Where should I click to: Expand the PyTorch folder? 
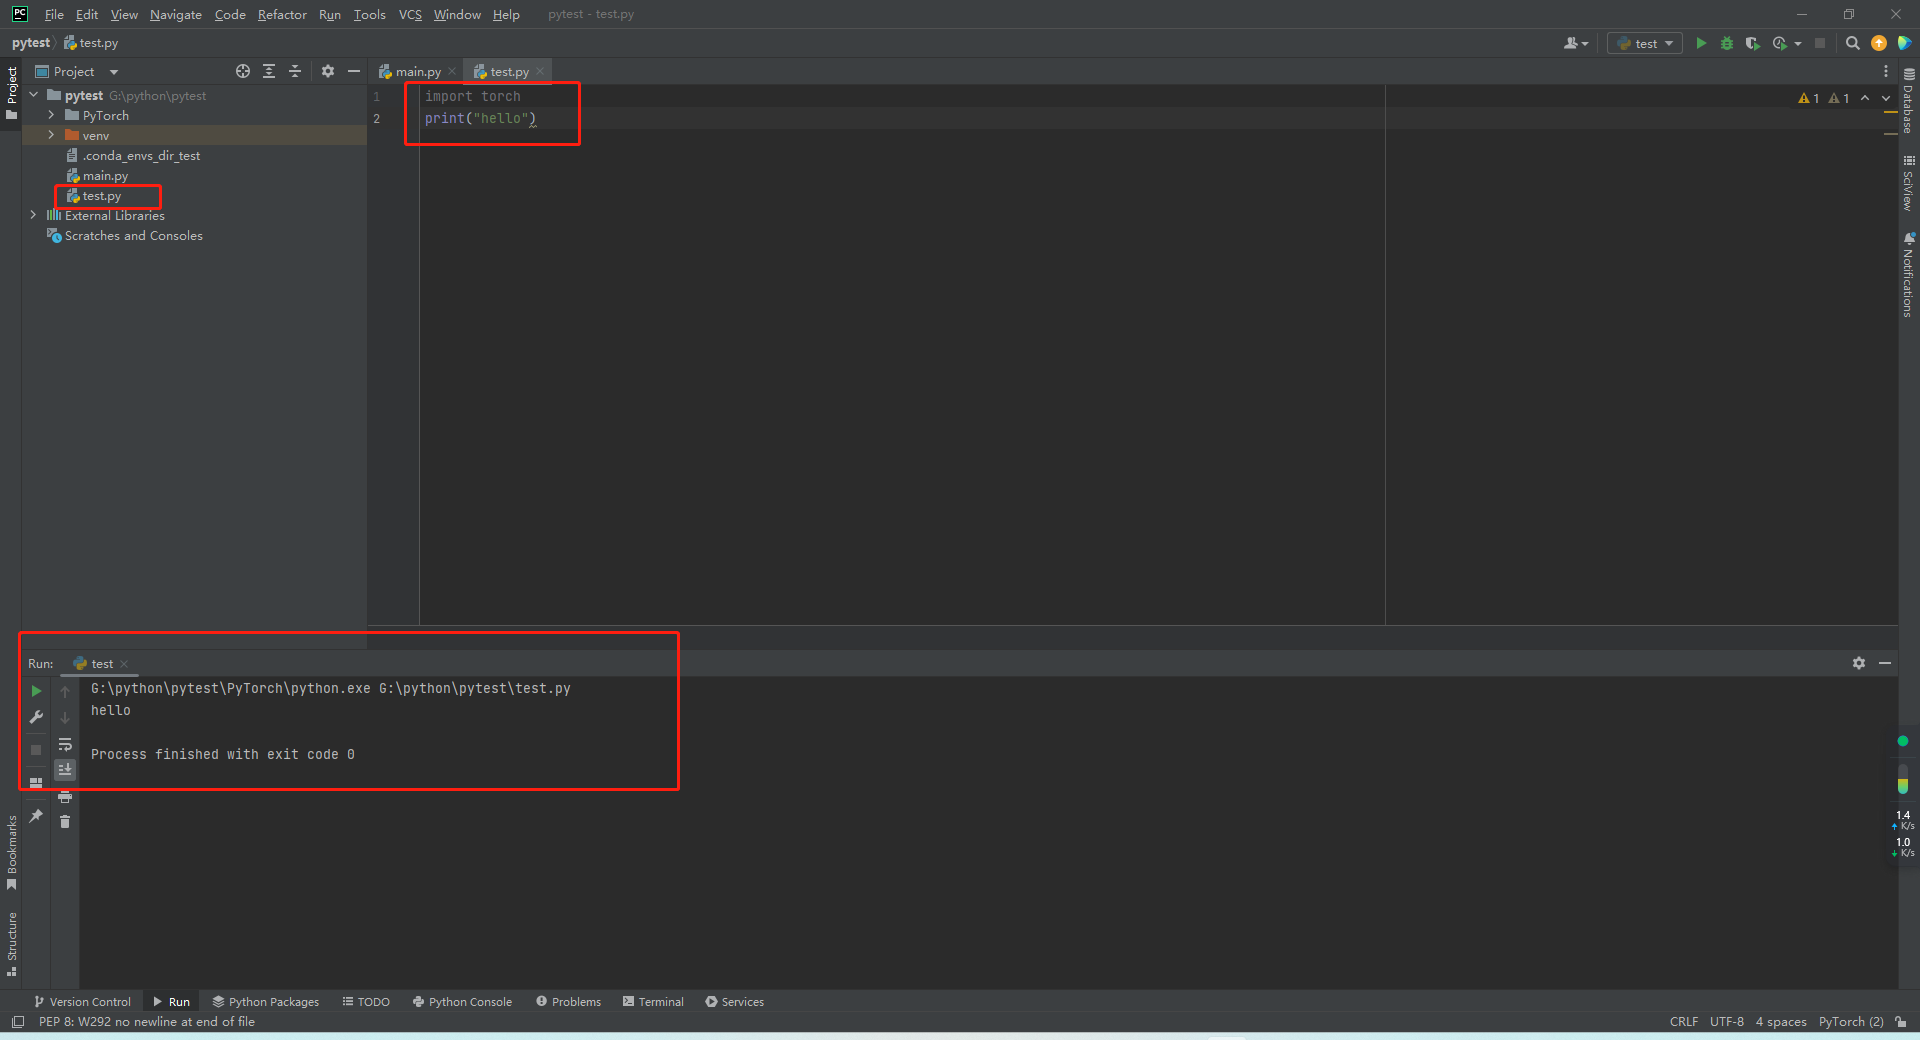[x=51, y=115]
